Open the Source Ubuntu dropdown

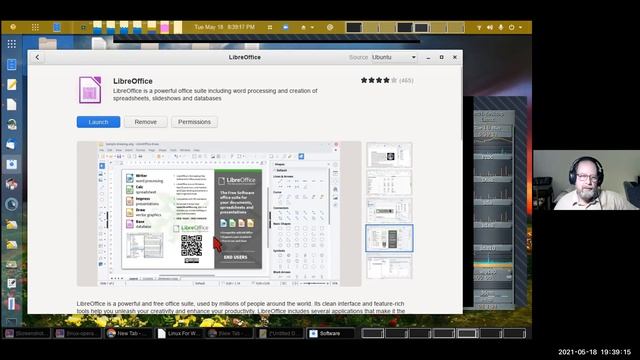coord(393,57)
